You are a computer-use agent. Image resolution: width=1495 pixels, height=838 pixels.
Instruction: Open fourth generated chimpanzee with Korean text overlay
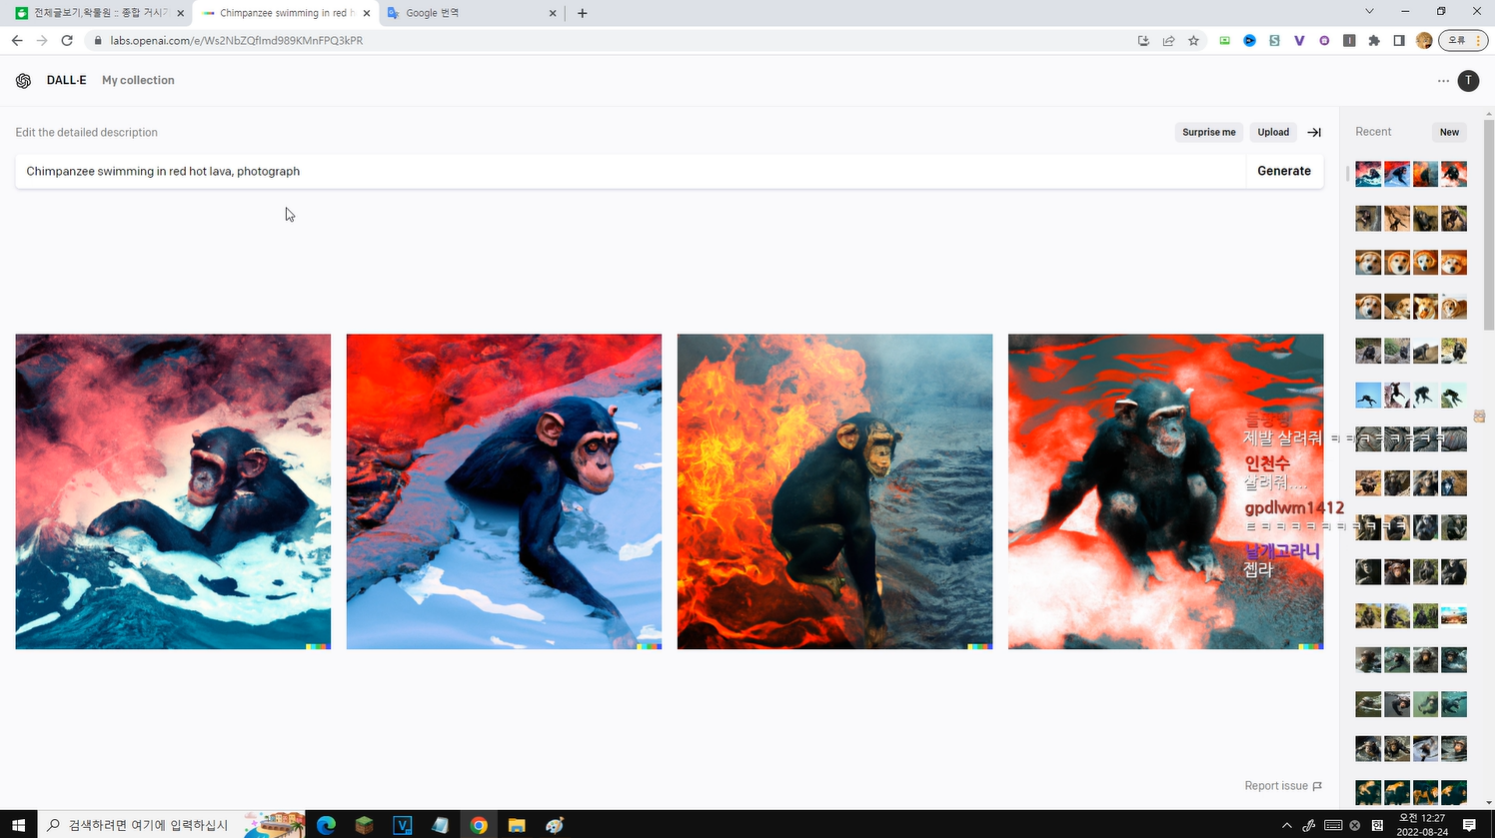coord(1166,492)
